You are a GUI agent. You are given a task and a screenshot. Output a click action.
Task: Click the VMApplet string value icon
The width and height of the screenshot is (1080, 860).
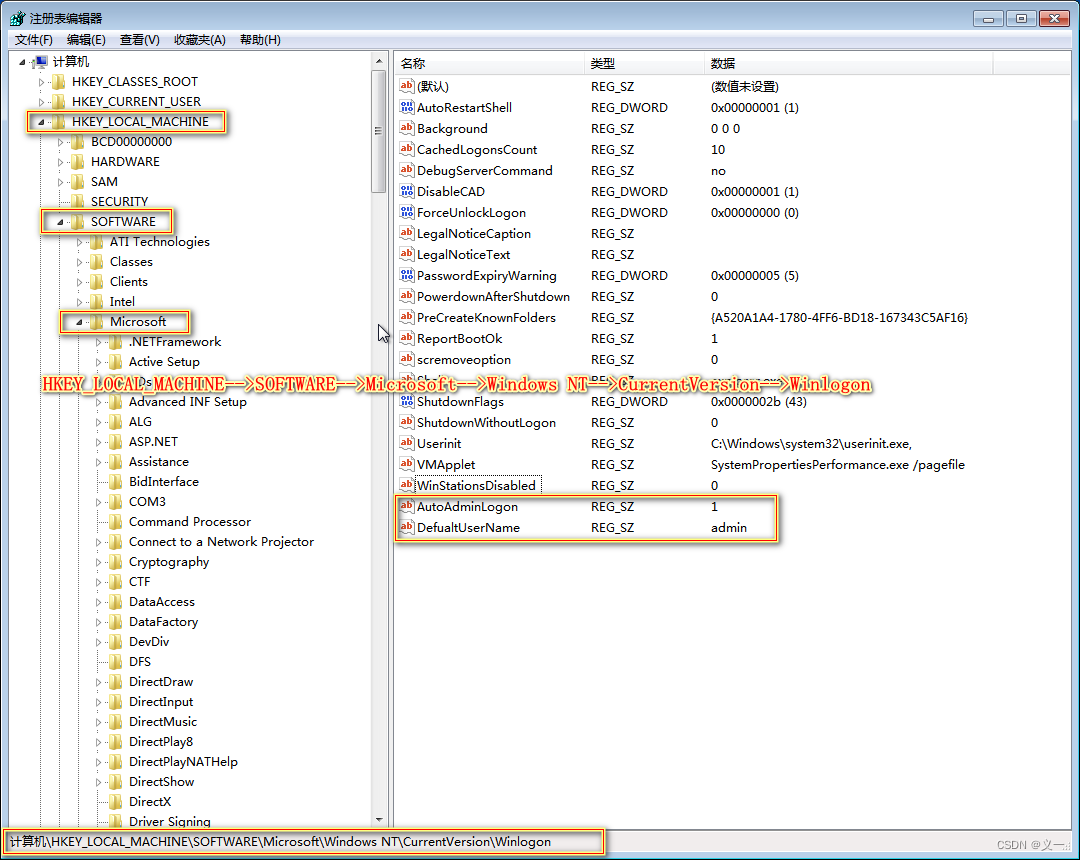[406, 464]
